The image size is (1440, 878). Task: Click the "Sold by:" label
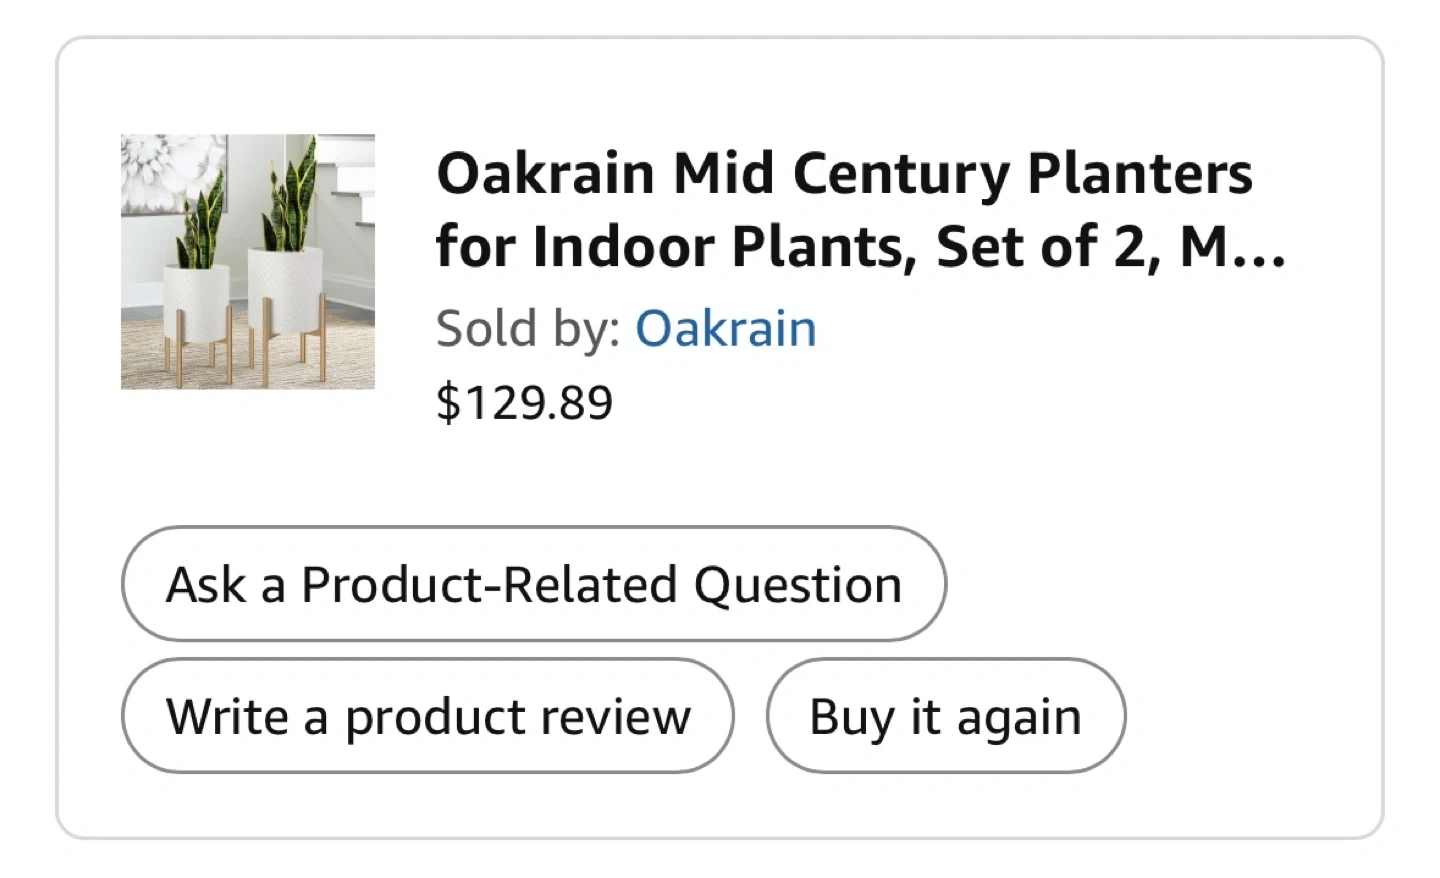pos(528,329)
